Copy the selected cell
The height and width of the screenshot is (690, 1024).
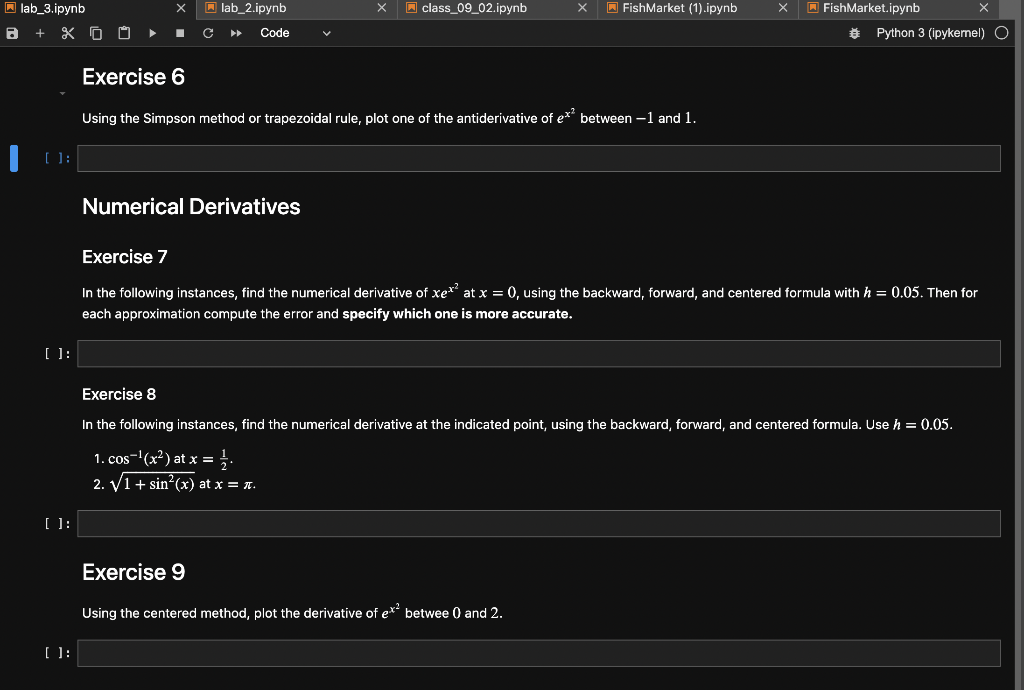coord(96,33)
